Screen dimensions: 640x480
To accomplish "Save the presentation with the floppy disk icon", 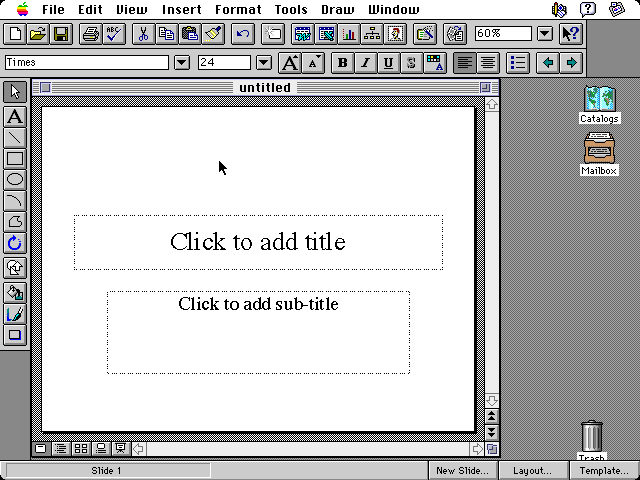I will pos(61,34).
